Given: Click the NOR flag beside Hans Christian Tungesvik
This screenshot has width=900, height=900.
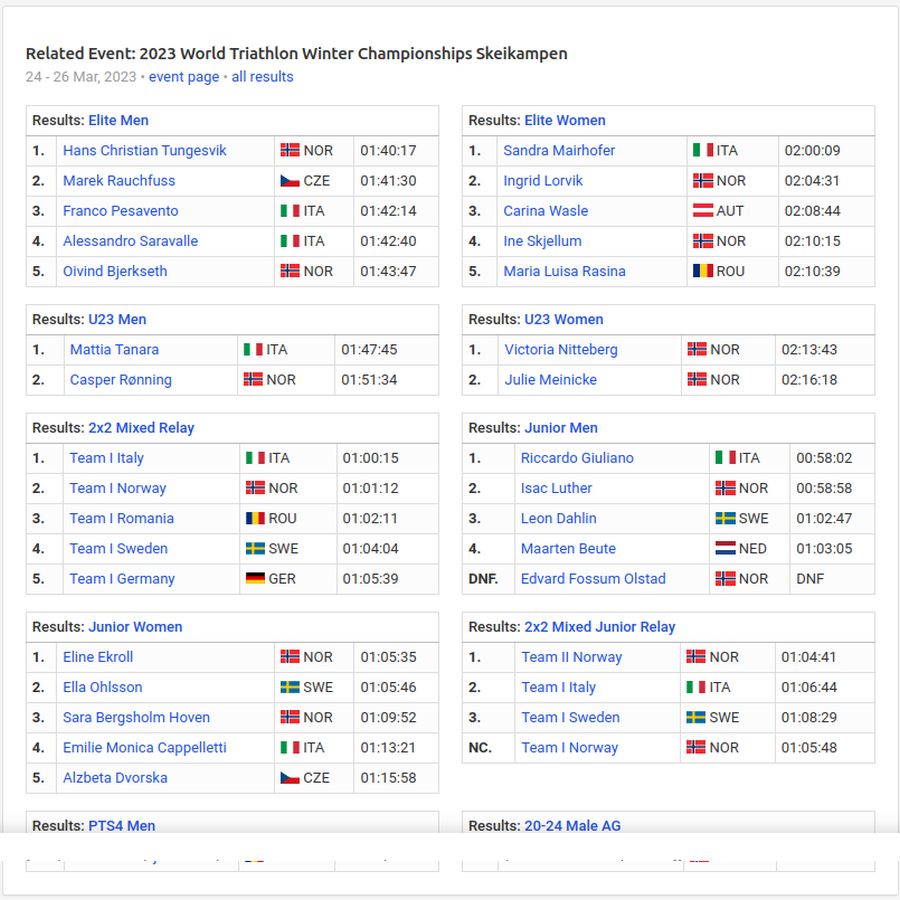Looking at the screenshot, I should [289, 150].
